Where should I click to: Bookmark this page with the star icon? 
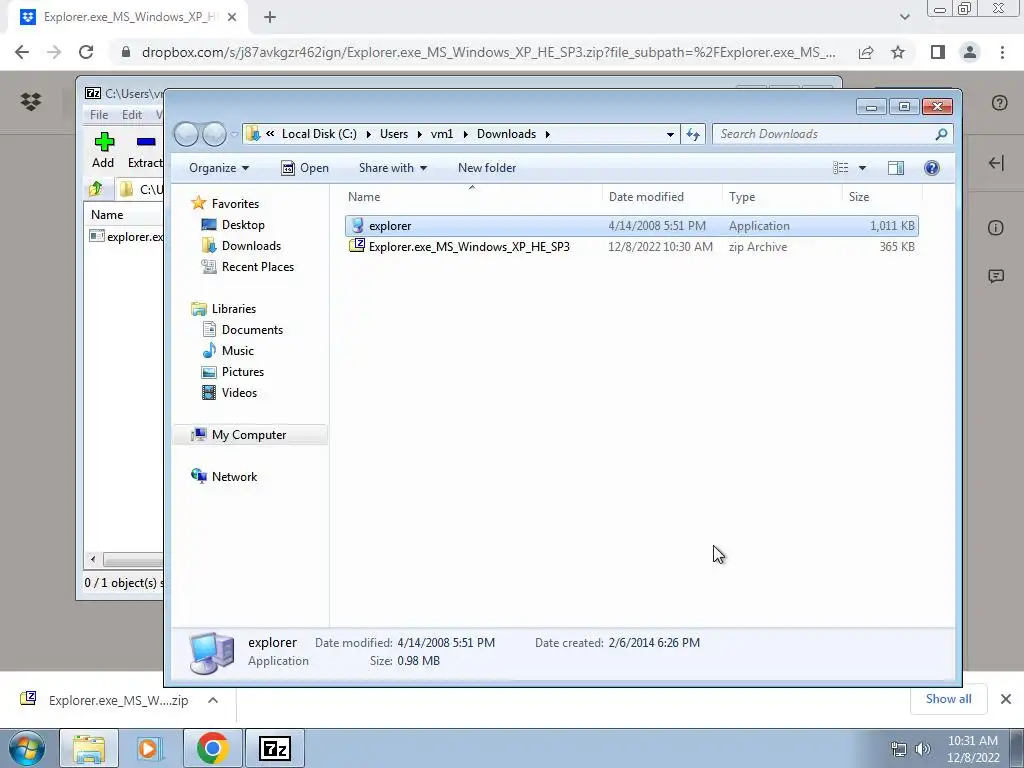click(x=898, y=52)
